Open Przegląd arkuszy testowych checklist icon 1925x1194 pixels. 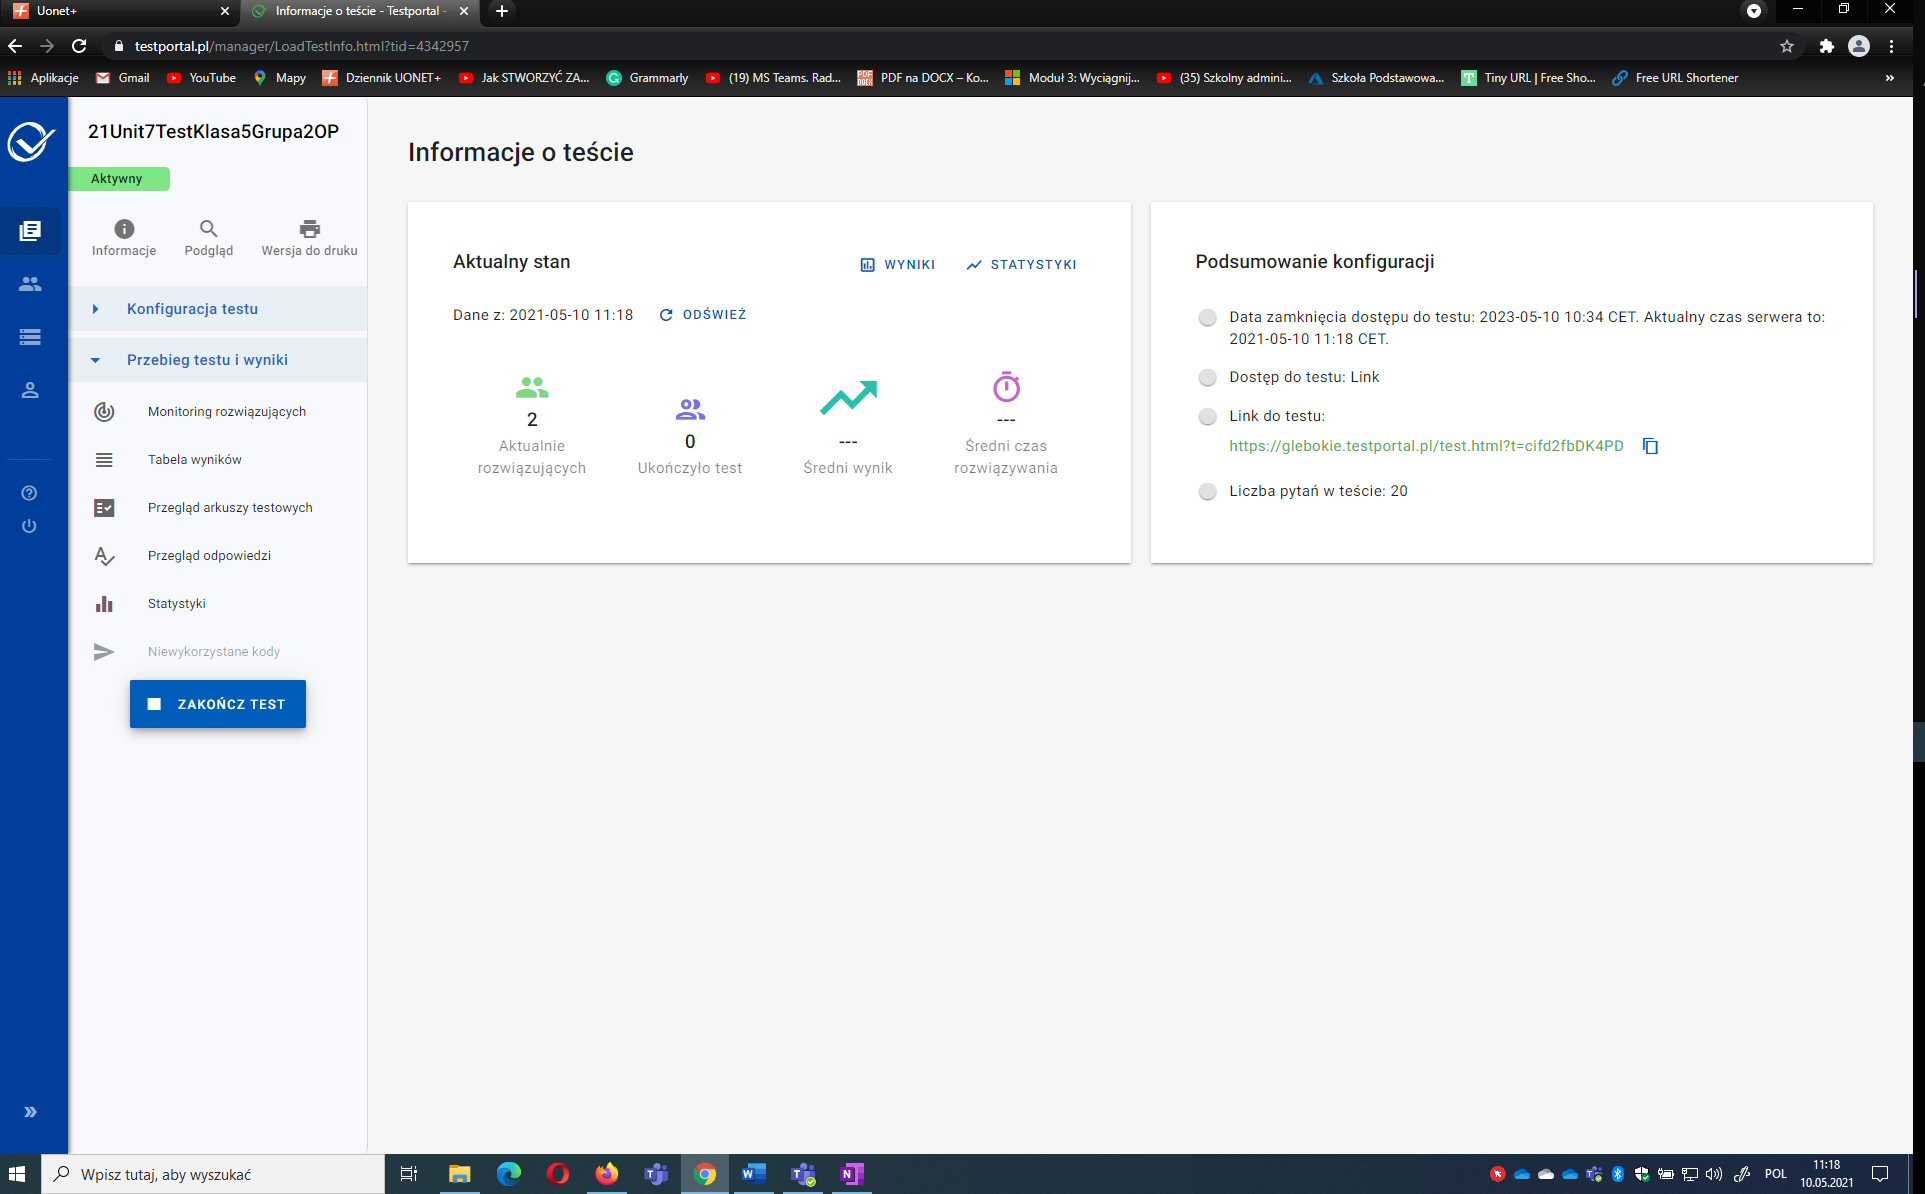[x=104, y=508]
